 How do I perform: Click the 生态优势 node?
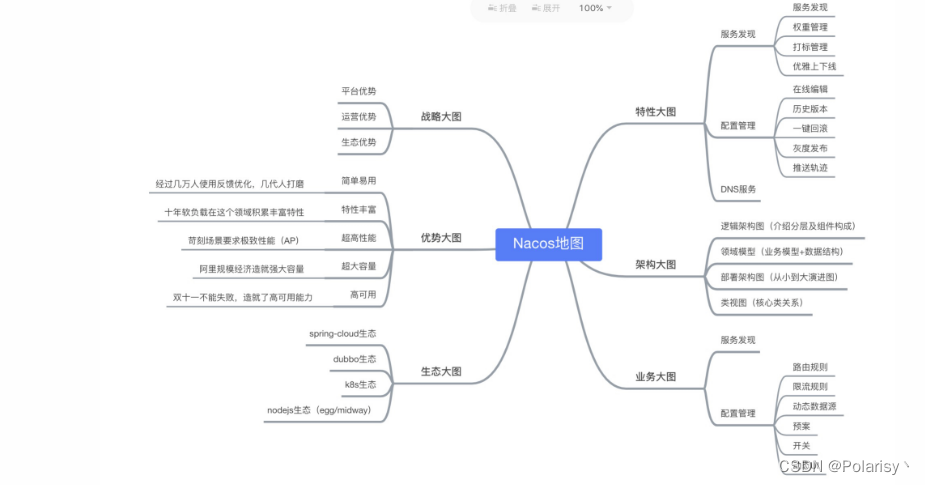pyautogui.click(x=359, y=142)
